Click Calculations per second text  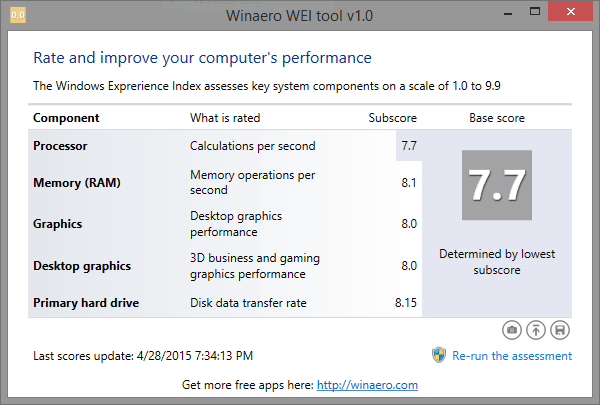(253, 146)
